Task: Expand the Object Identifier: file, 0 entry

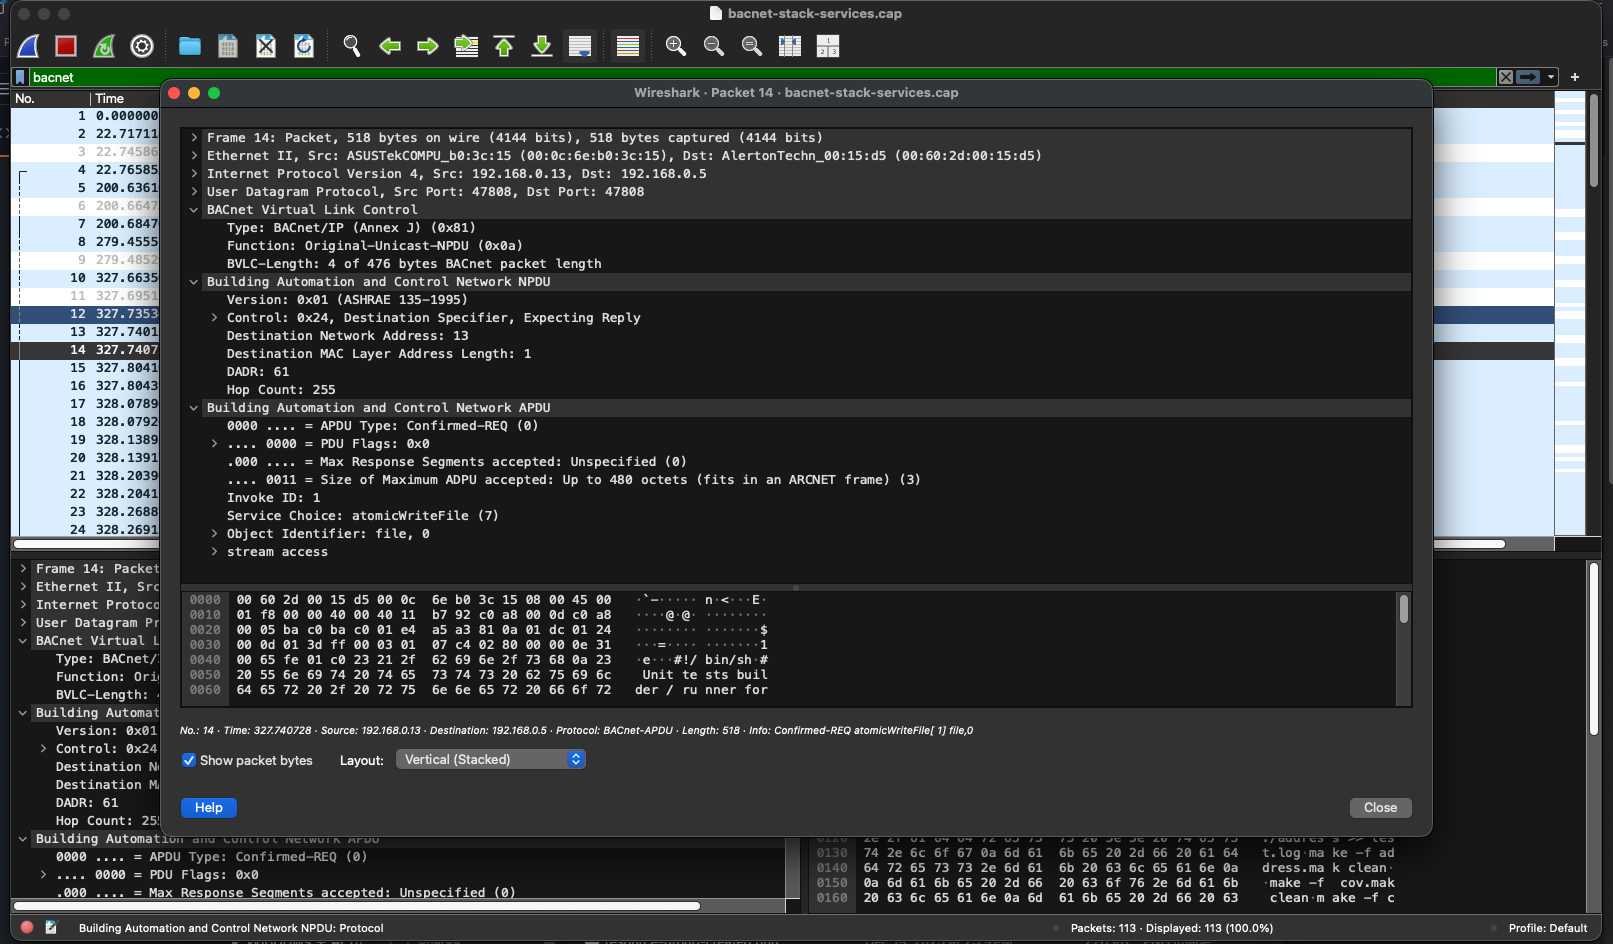Action: pyautogui.click(x=213, y=533)
